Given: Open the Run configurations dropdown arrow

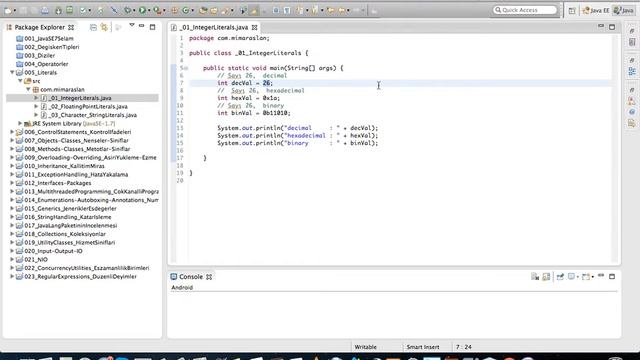Looking at the screenshot, I should [x=149, y=10].
